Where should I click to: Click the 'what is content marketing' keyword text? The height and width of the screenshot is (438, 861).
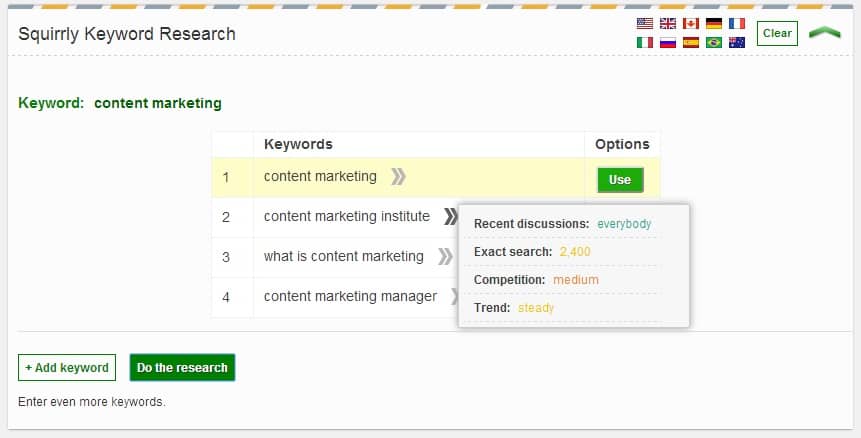point(343,256)
